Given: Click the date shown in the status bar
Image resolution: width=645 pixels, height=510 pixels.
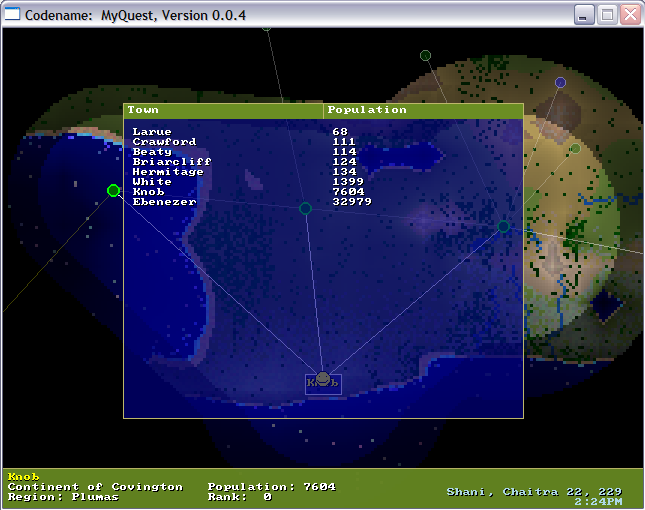Looking at the screenshot, I should tap(534, 491).
